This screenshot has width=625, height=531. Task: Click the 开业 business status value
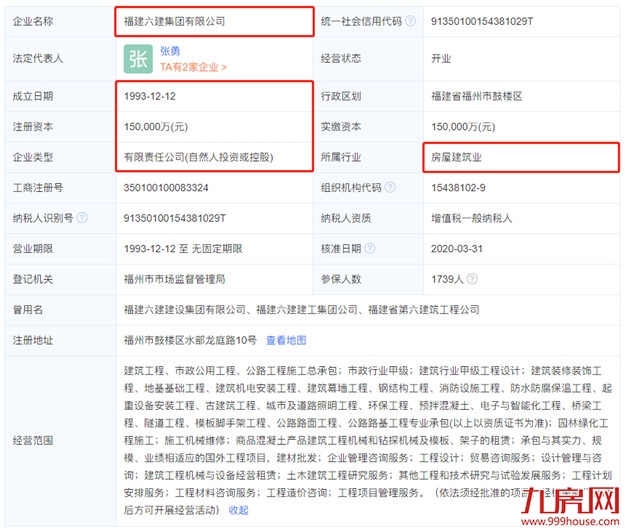point(441,59)
